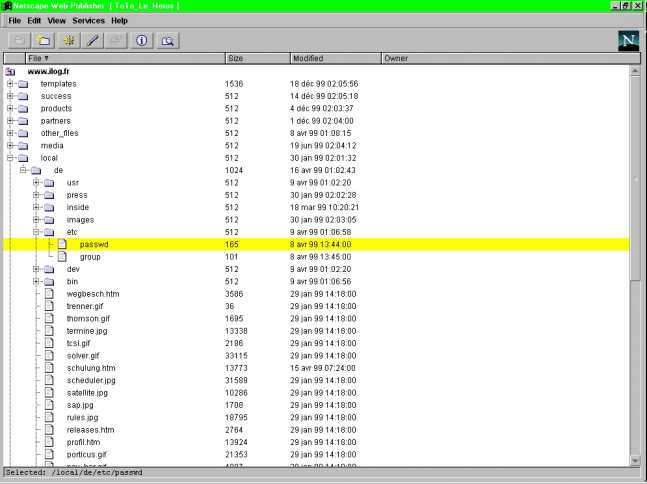Screen dimensions: 647x484
Task: Click the blue info toolbar icon
Action: tap(142, 40)
